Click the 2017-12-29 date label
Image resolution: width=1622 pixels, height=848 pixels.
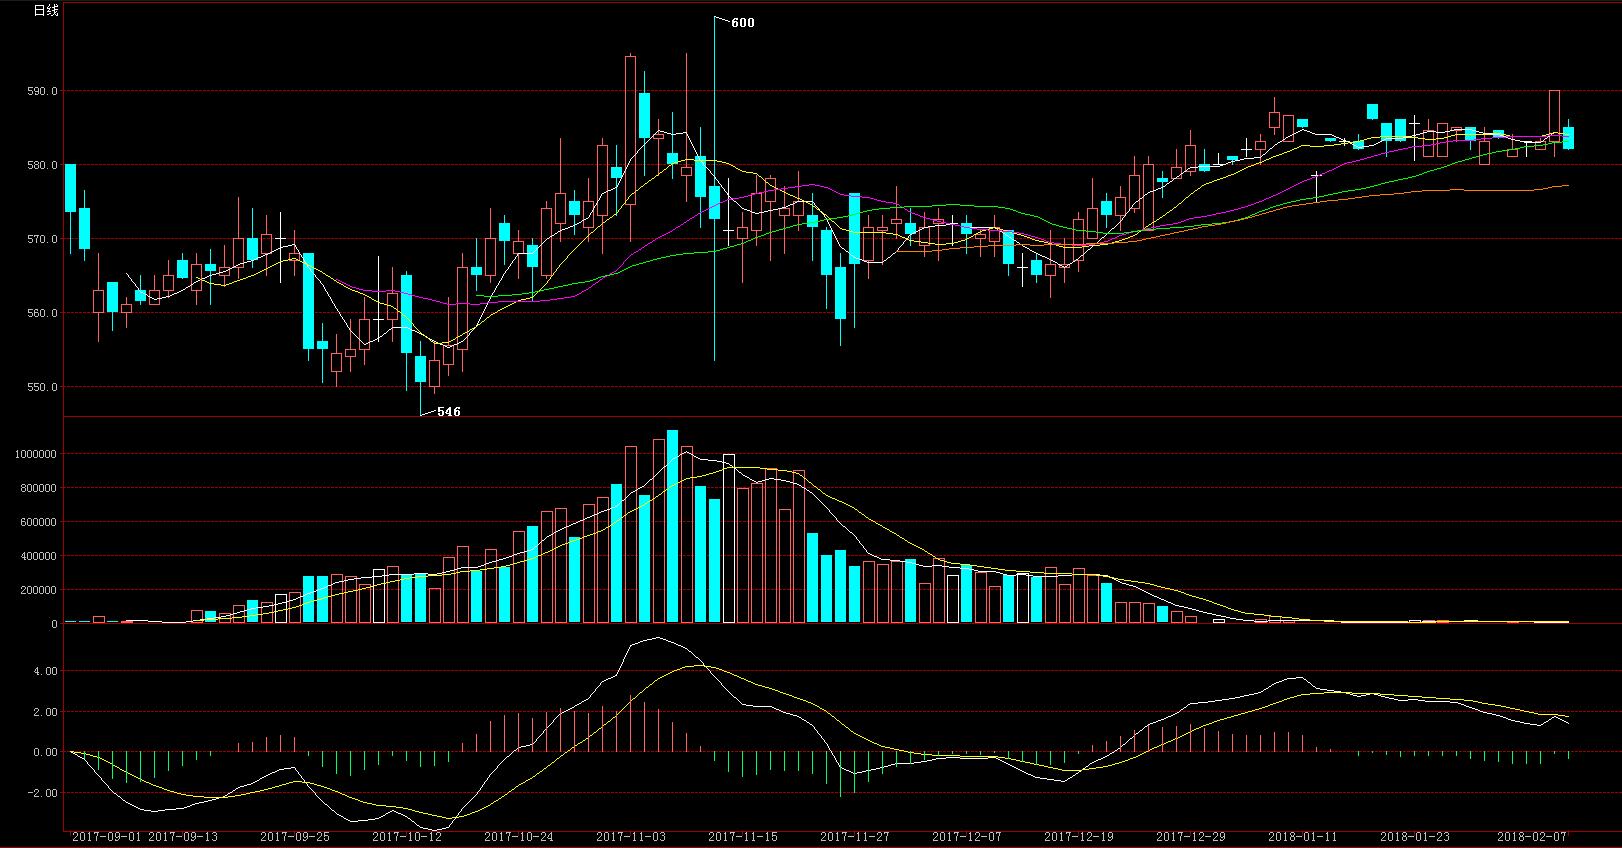(1190, 837)
